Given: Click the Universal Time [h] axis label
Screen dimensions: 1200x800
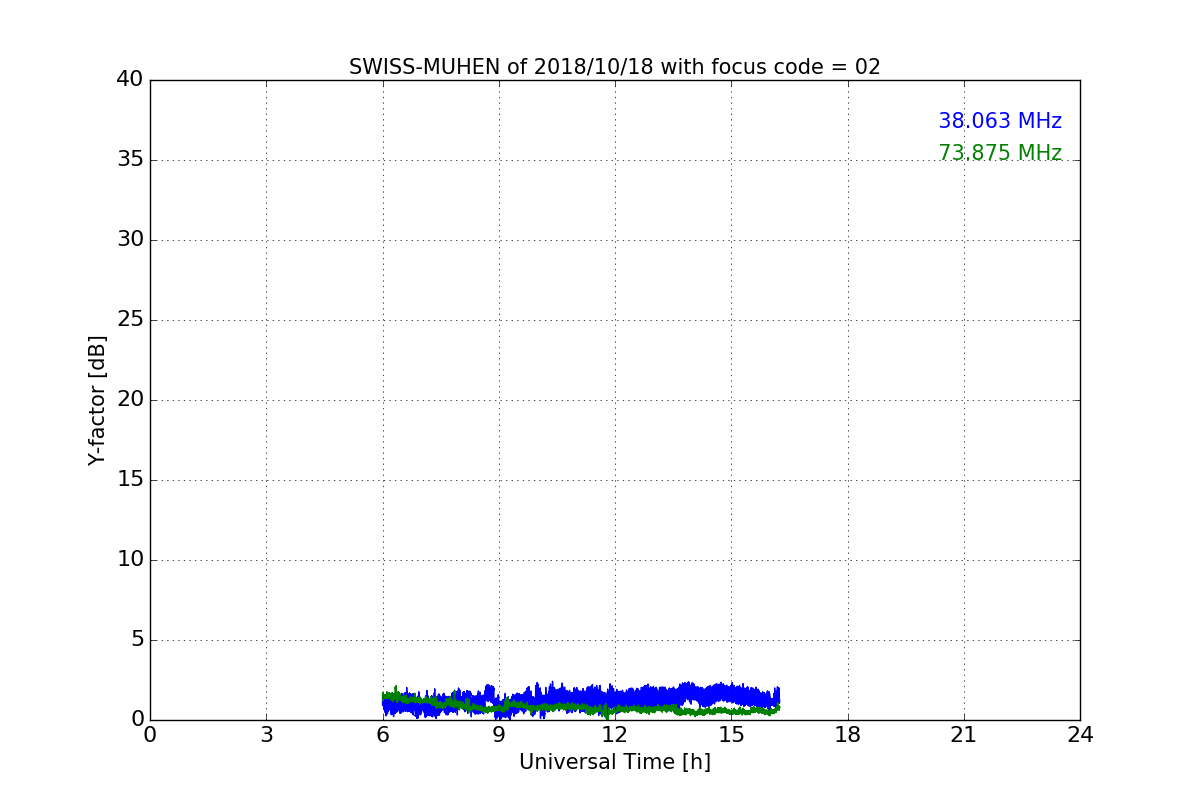Looking at the screenshot, I should [615, 762].
